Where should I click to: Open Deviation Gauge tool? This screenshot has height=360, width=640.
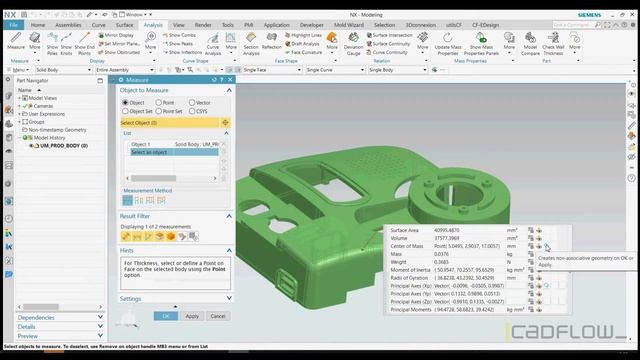(x=353, y=44)
